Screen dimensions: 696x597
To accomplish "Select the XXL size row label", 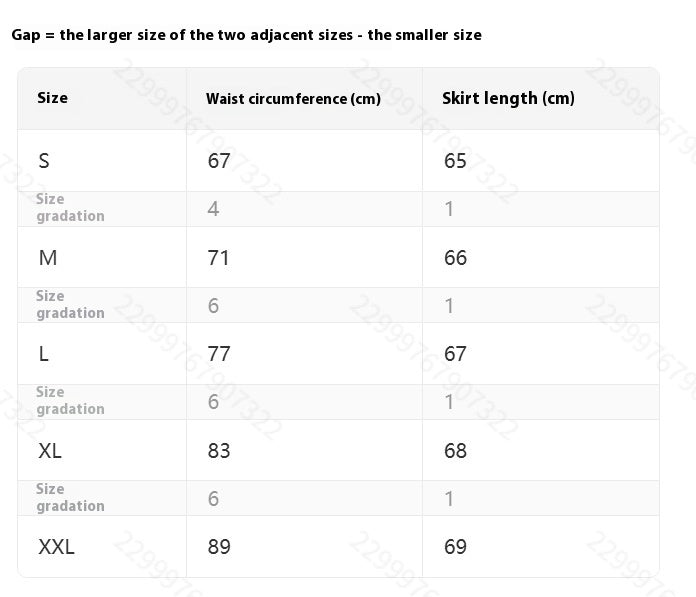I will click(56, 547).
